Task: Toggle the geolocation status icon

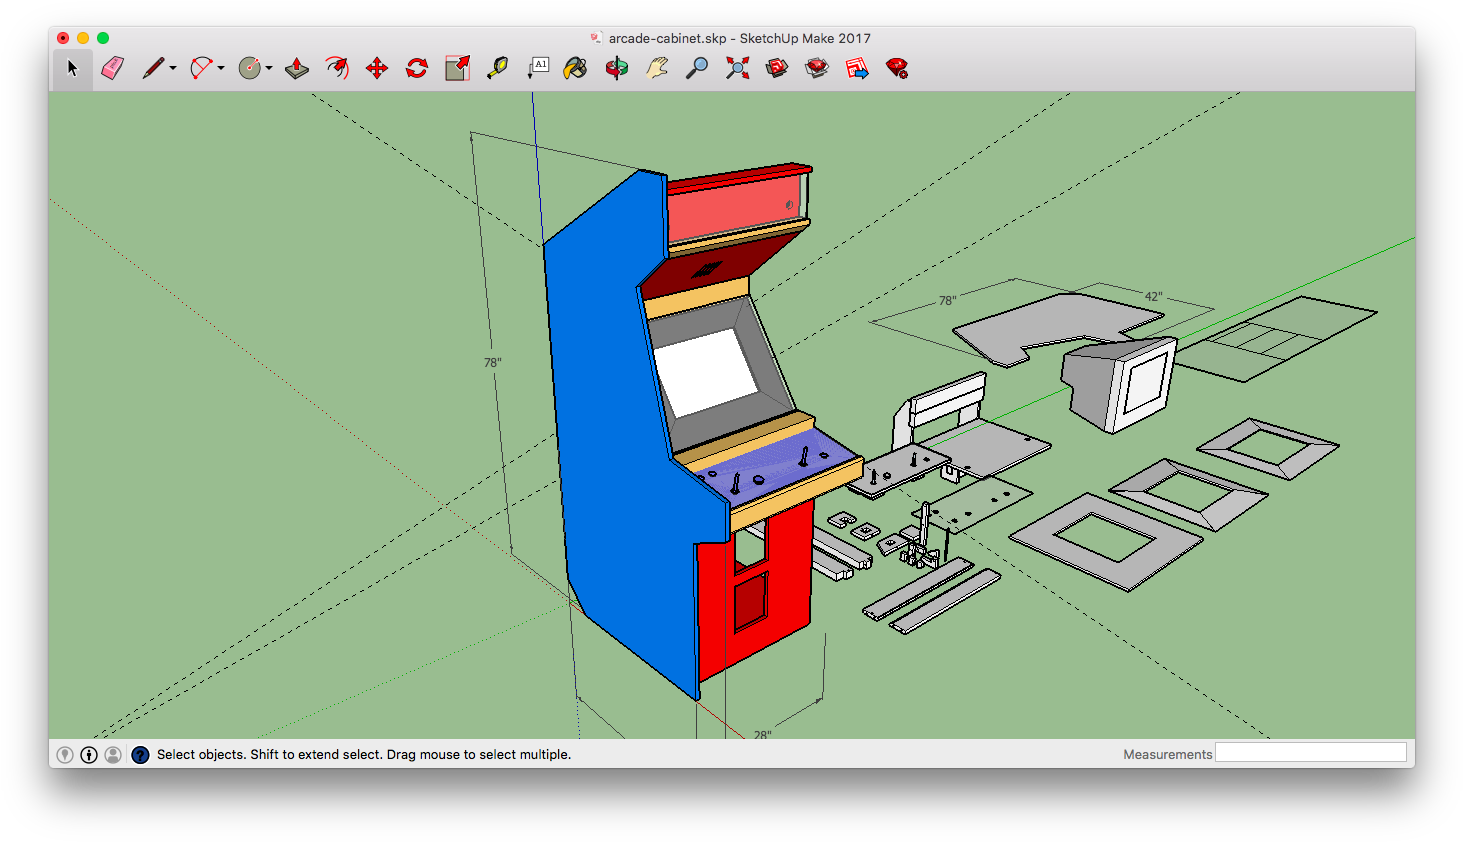Action: click(65, 755)
